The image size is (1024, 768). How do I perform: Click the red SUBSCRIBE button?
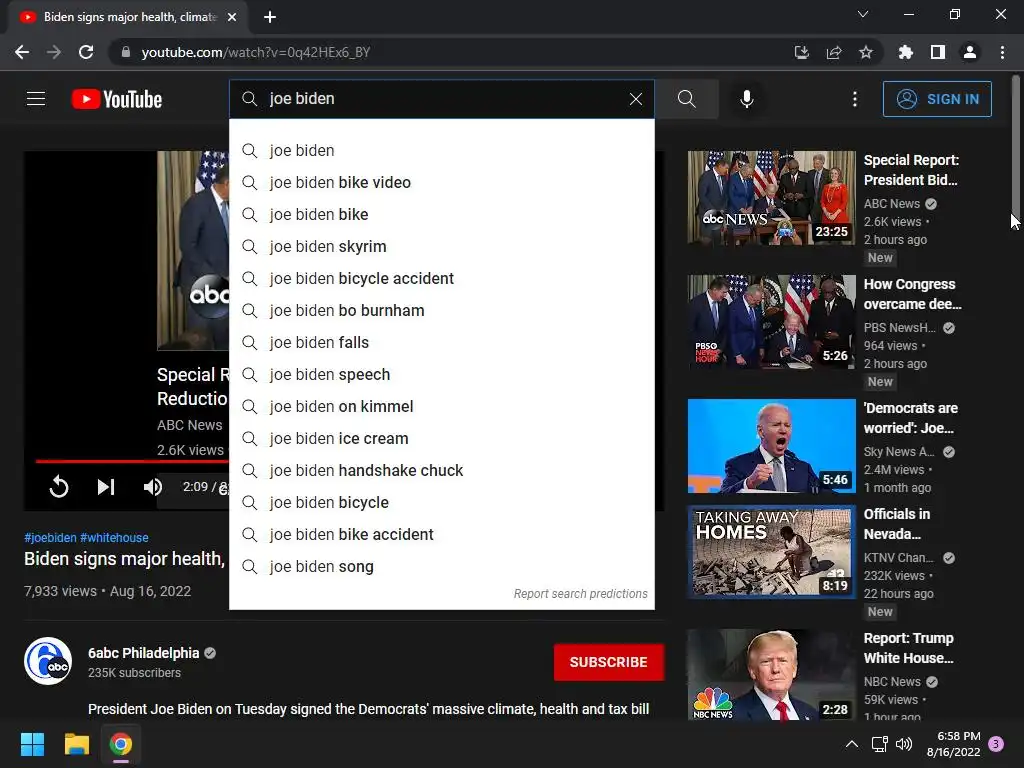609,662
